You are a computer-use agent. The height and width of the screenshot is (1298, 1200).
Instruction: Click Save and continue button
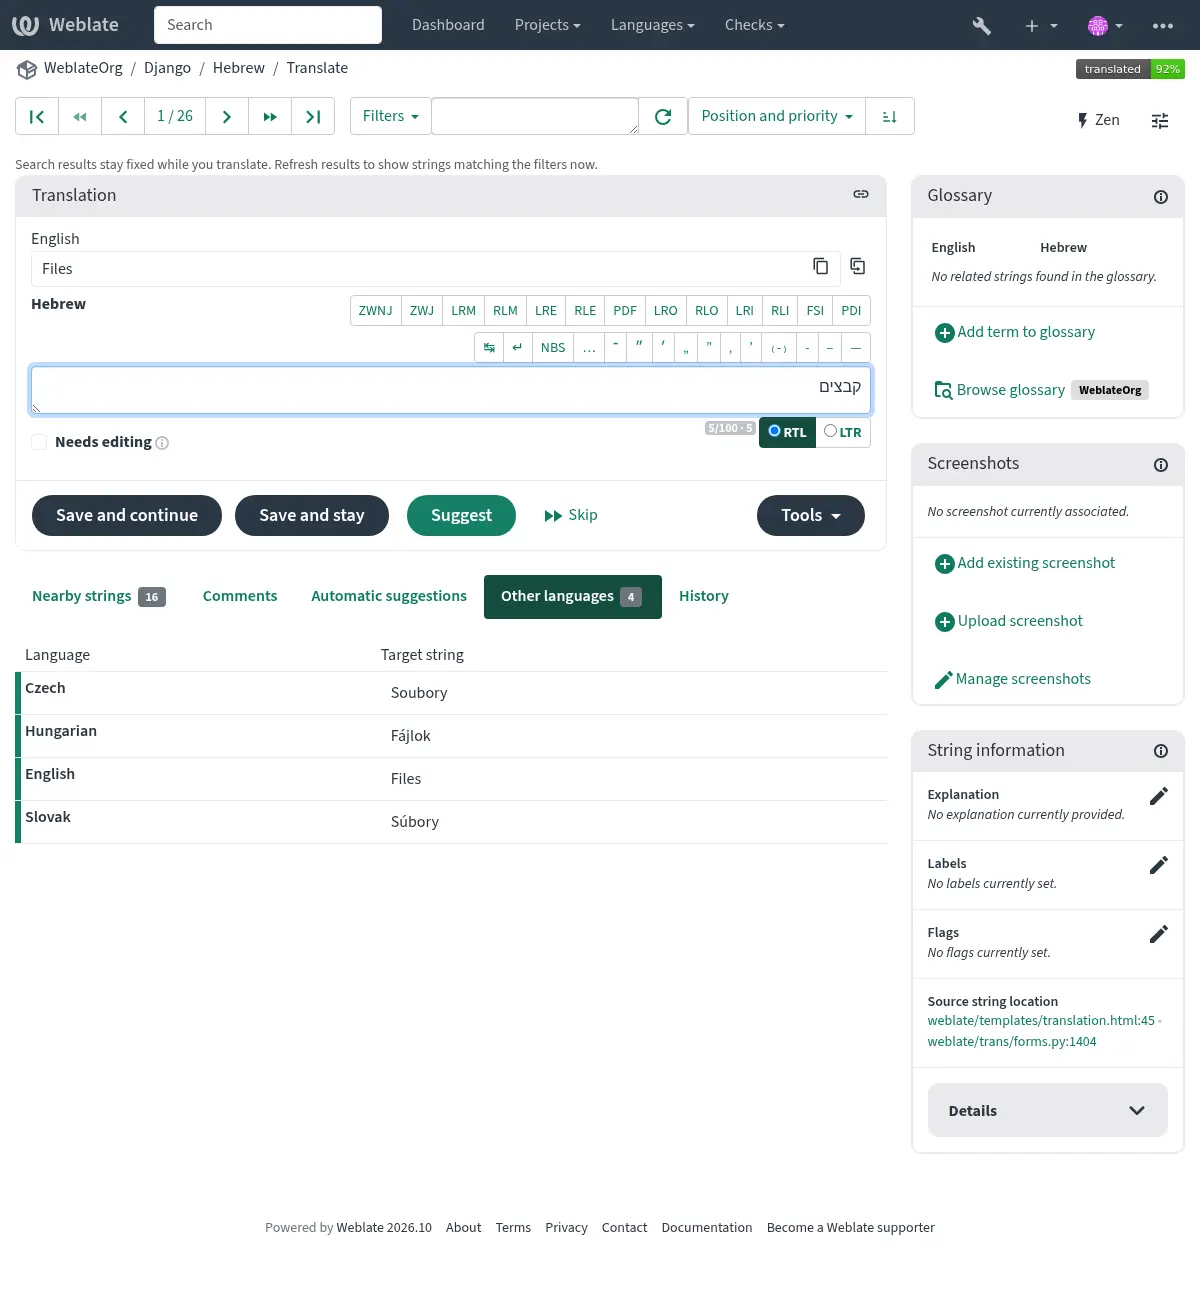127,515
